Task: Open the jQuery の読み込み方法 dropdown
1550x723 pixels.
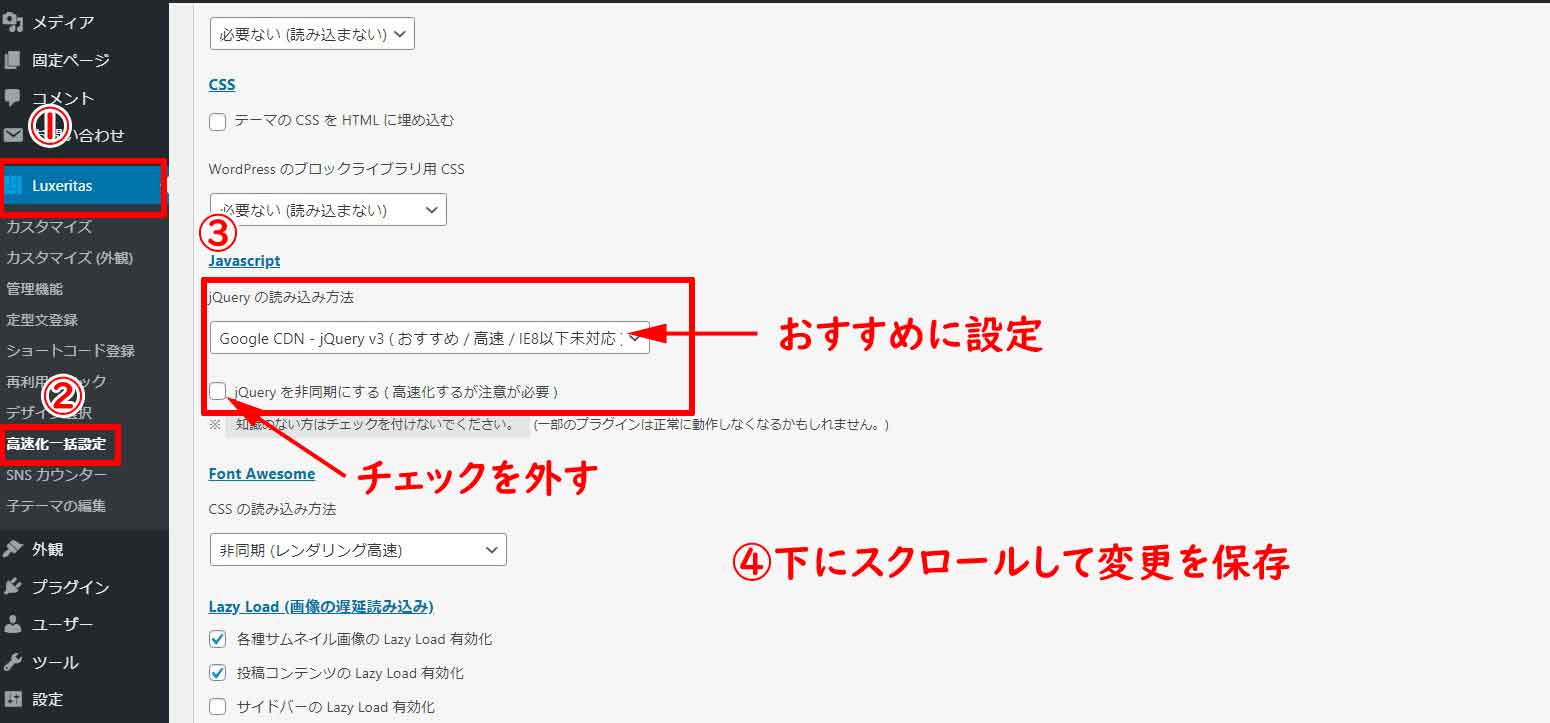Action: coord(430,338)
